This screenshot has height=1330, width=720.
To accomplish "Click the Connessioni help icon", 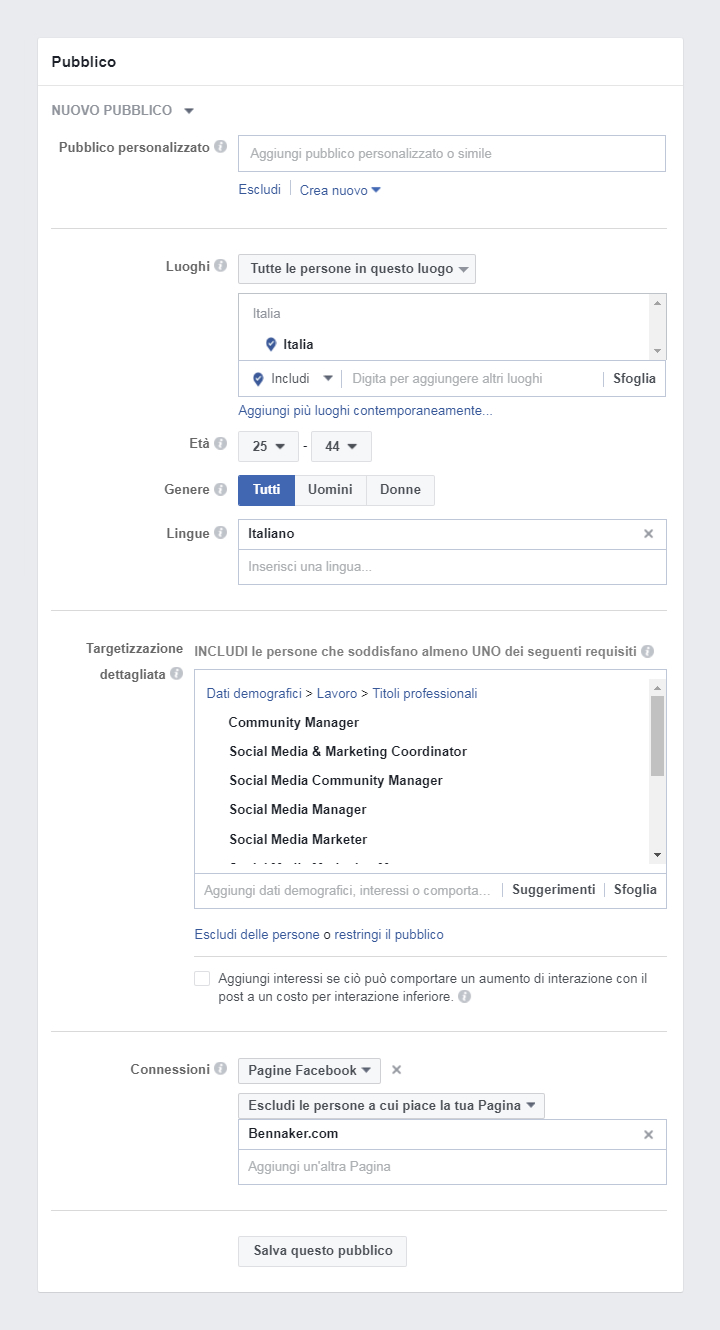I will coord(222,1067).
